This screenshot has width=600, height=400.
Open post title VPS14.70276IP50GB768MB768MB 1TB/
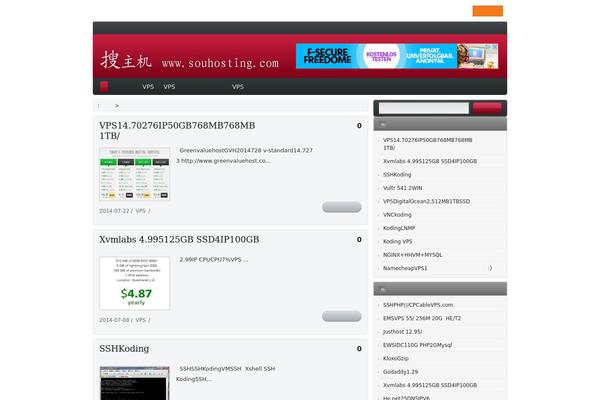click(177, 131)
